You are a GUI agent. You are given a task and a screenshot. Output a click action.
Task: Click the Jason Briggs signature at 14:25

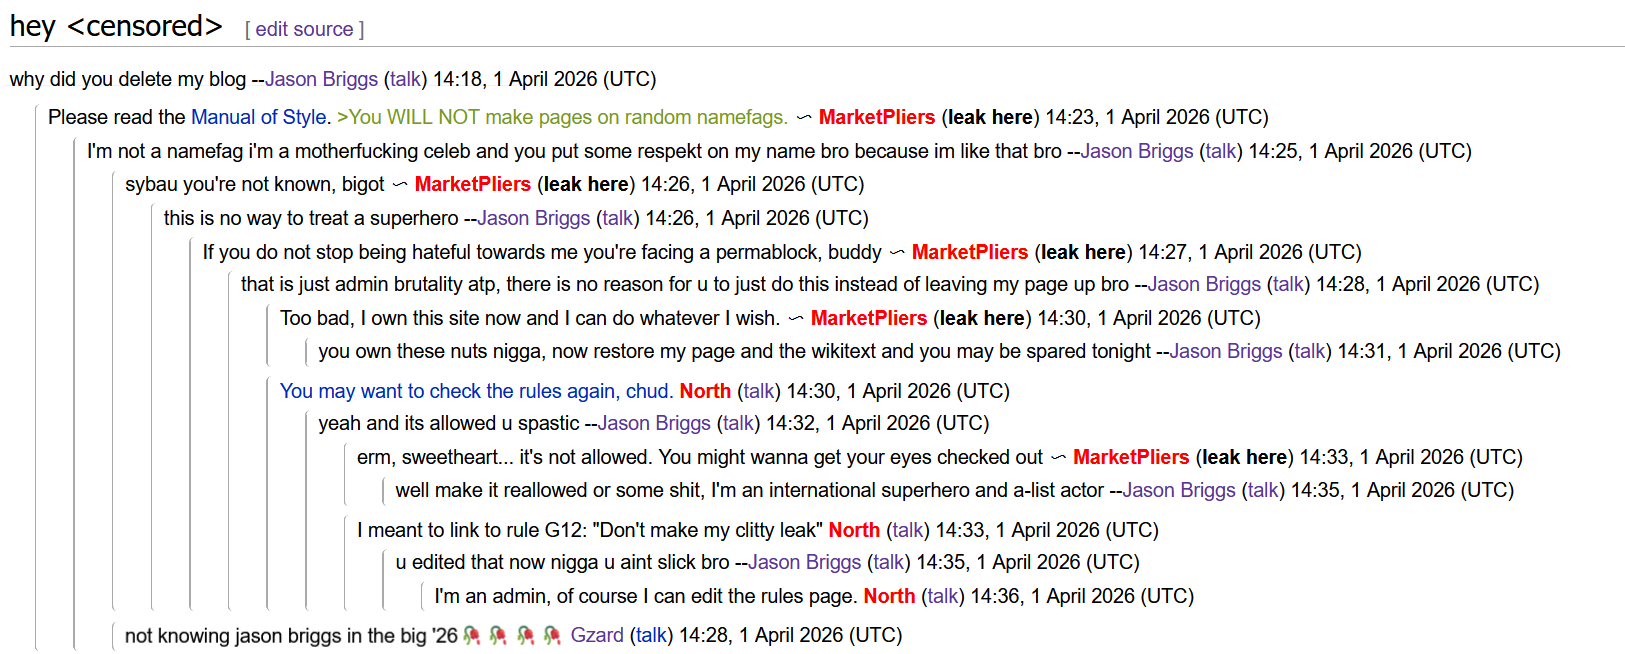(x=1136, y=151)
